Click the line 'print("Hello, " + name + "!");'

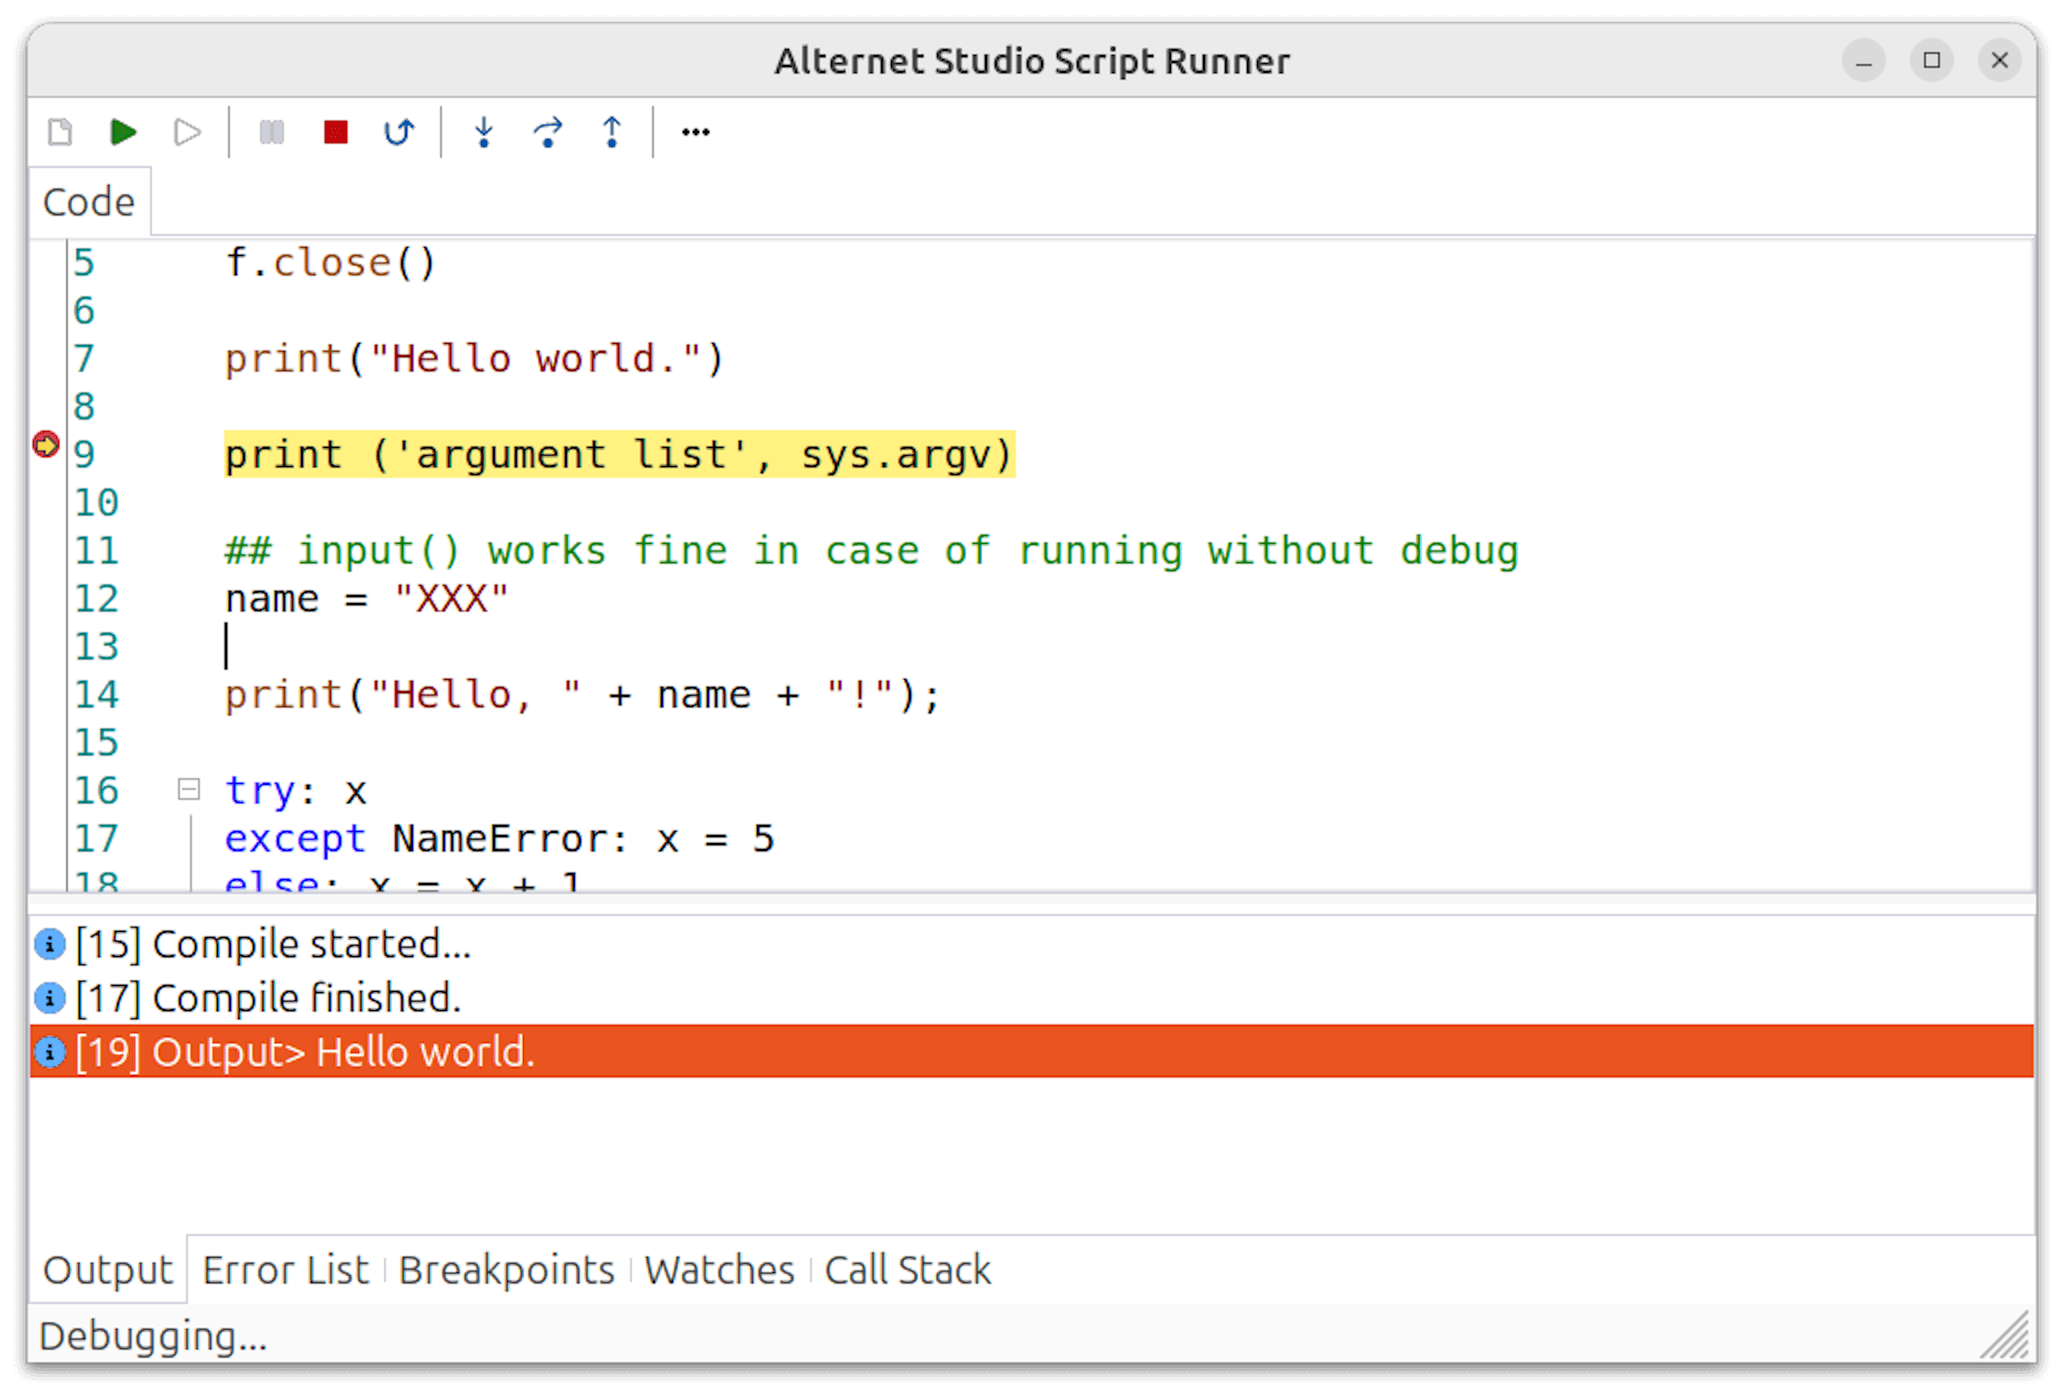point(583,695)
